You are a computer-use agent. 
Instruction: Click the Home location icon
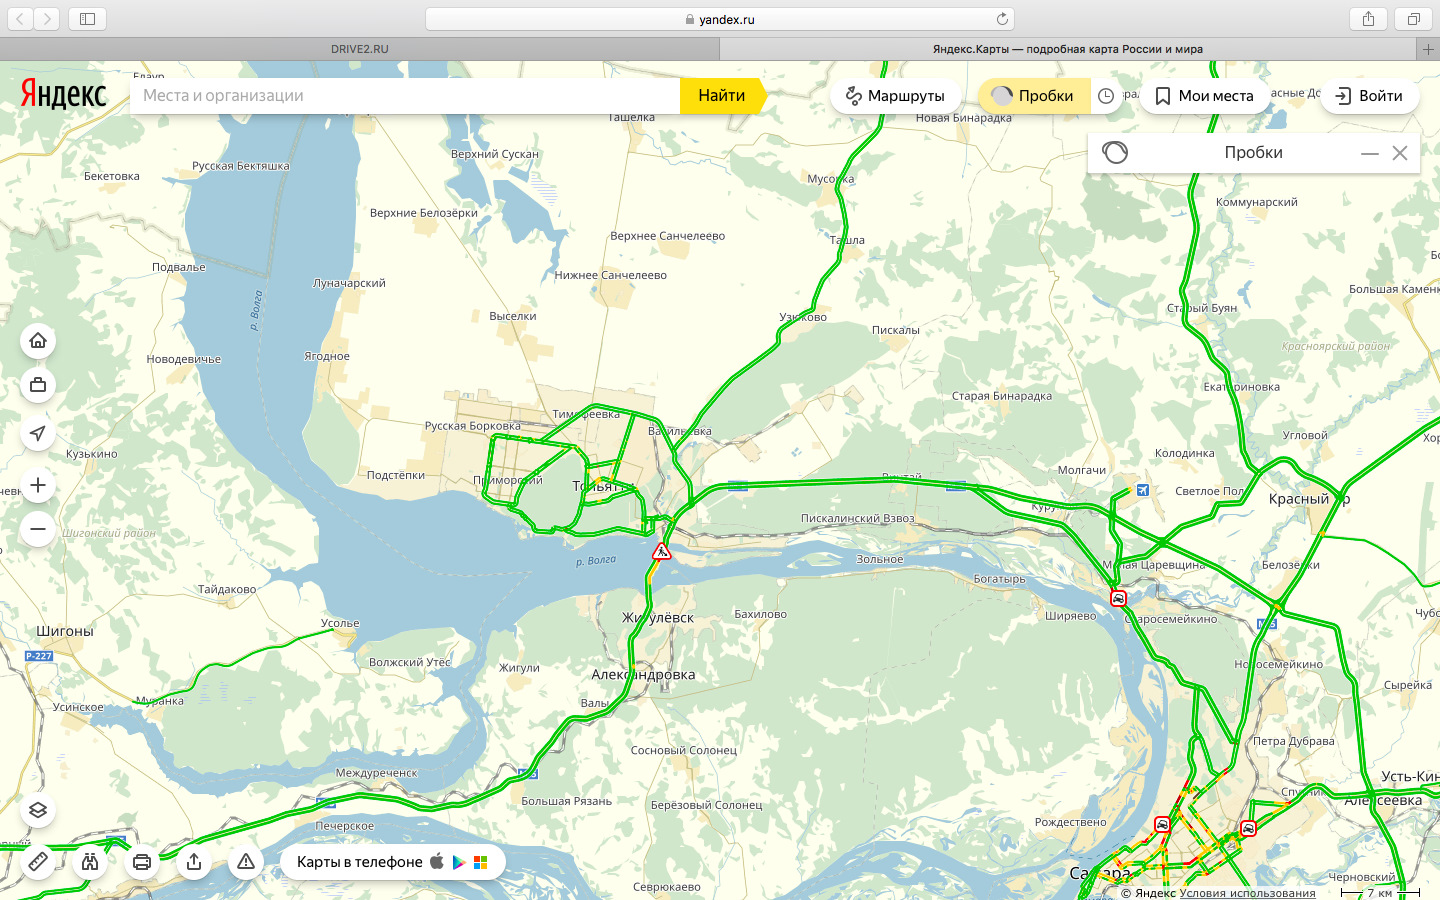click(38, 341)
